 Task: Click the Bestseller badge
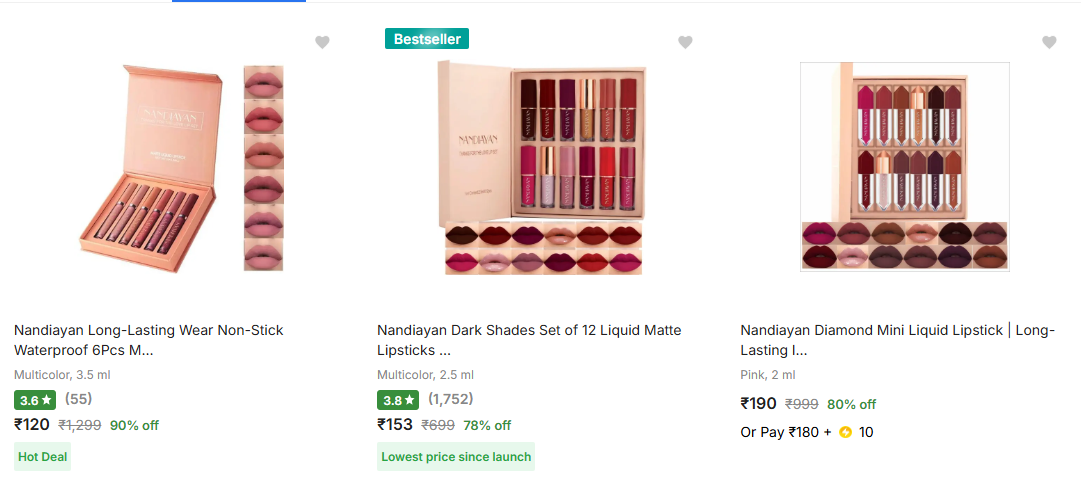tap(427, 39)
